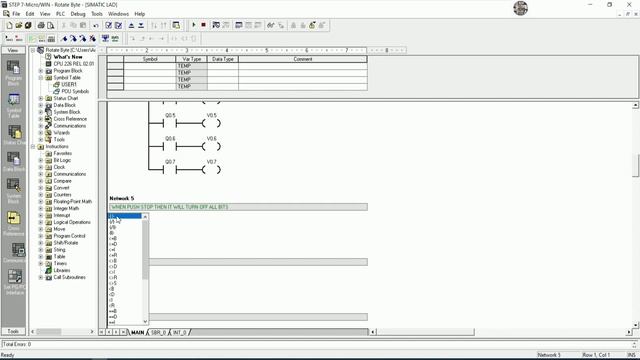
Task: Click the Tools button at the navigation bar bottom
Action: tap(13, 331)
